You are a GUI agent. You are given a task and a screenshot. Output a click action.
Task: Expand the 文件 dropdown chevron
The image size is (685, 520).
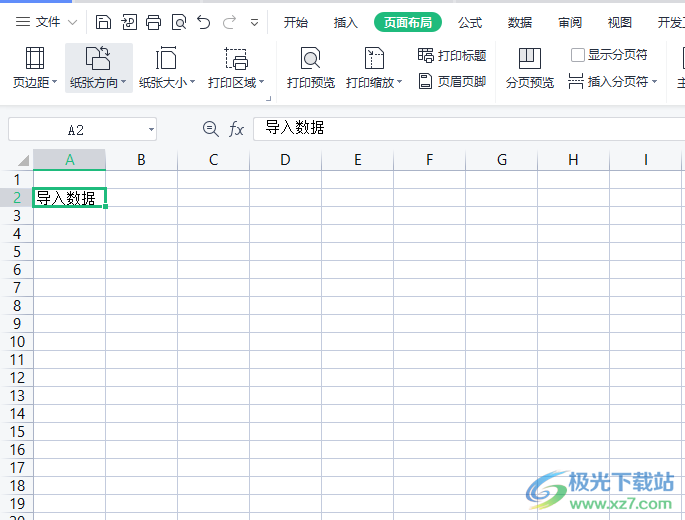[x=73, y=22]
